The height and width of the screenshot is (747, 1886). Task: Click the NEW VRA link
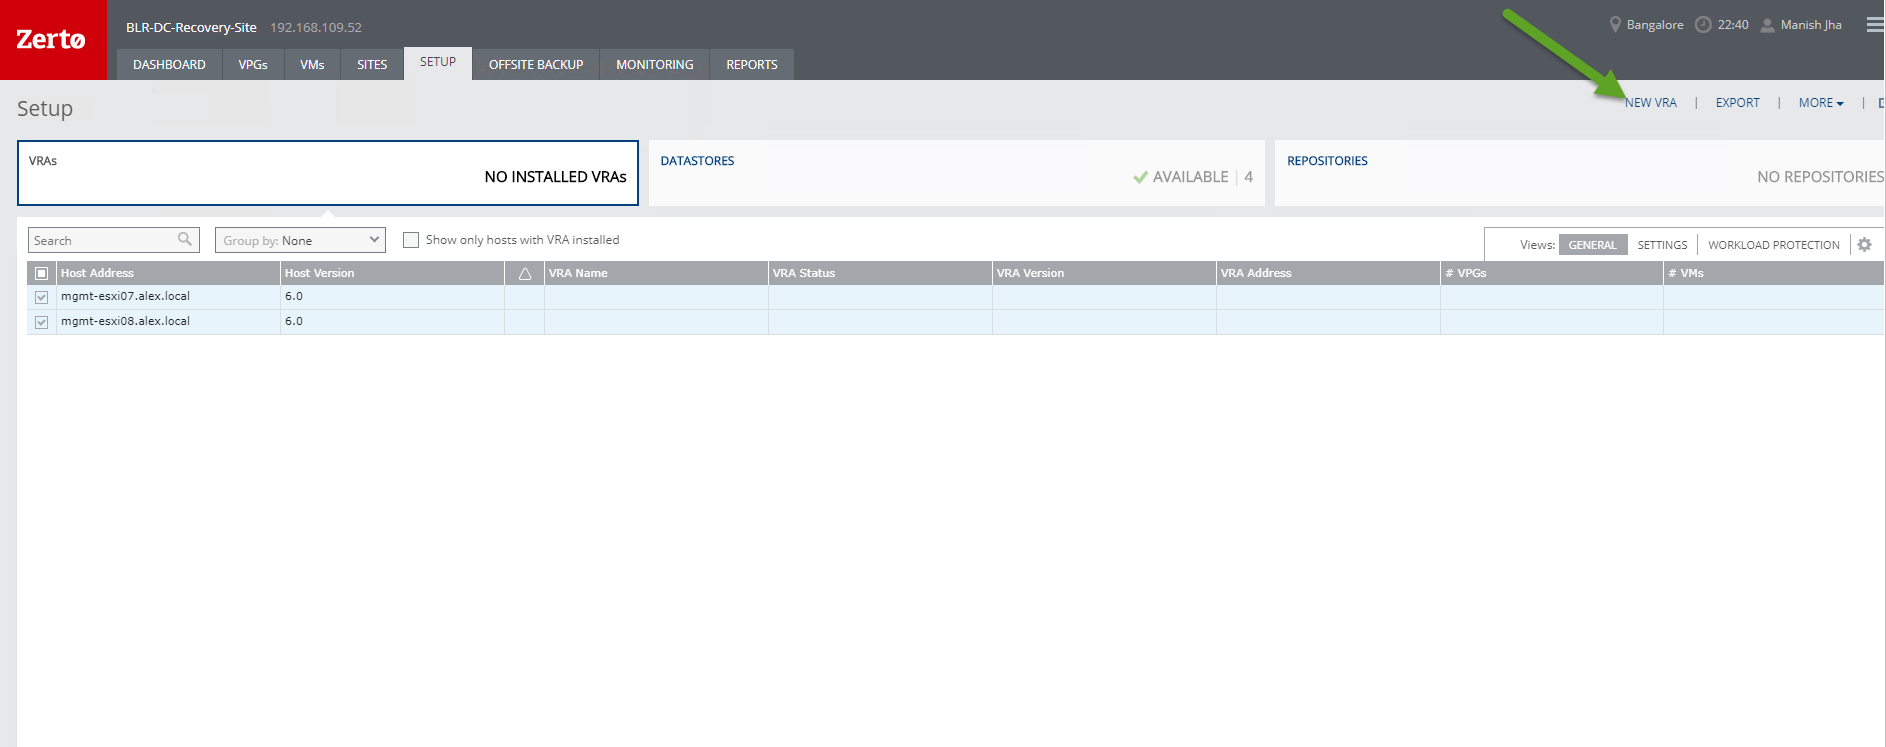tap(1650, 103)
